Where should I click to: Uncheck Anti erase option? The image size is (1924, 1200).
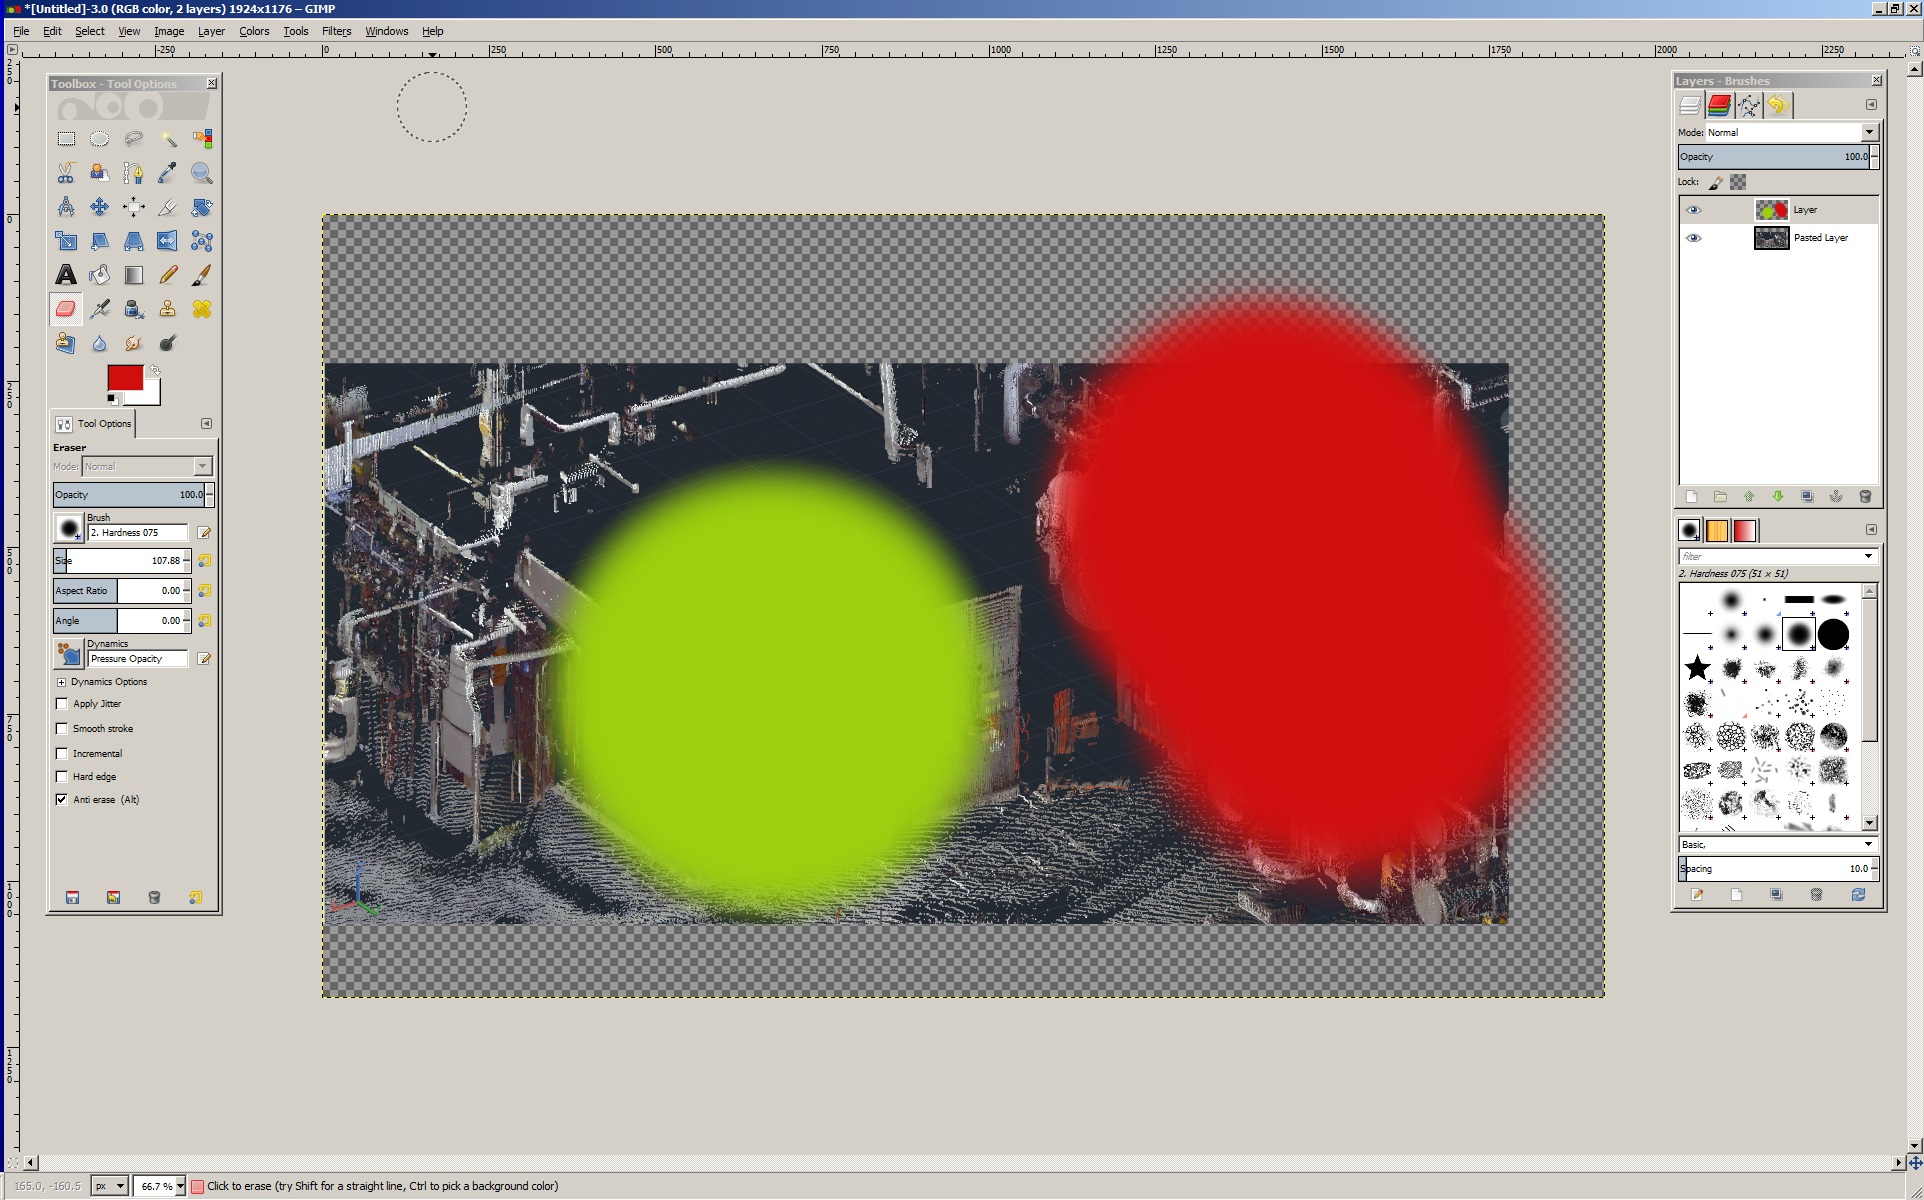(x=62, y=800)
